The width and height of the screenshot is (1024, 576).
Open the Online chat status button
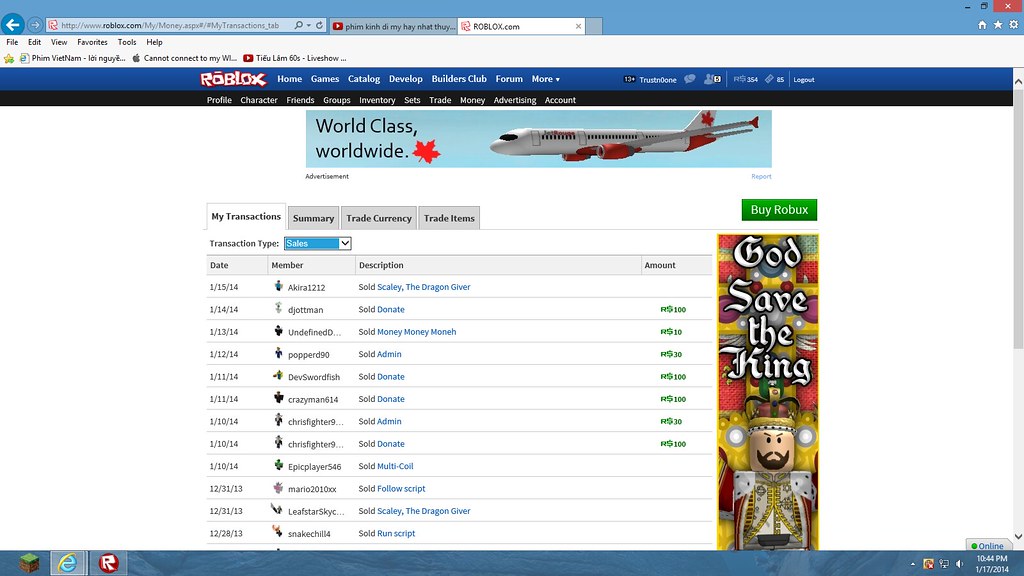987,545
